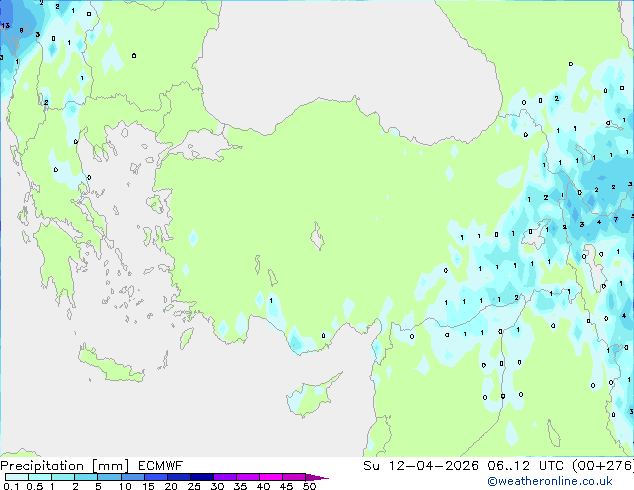Click the 15–20 mm royal blue swatch
634x490 pixels.
click(155, 477)
